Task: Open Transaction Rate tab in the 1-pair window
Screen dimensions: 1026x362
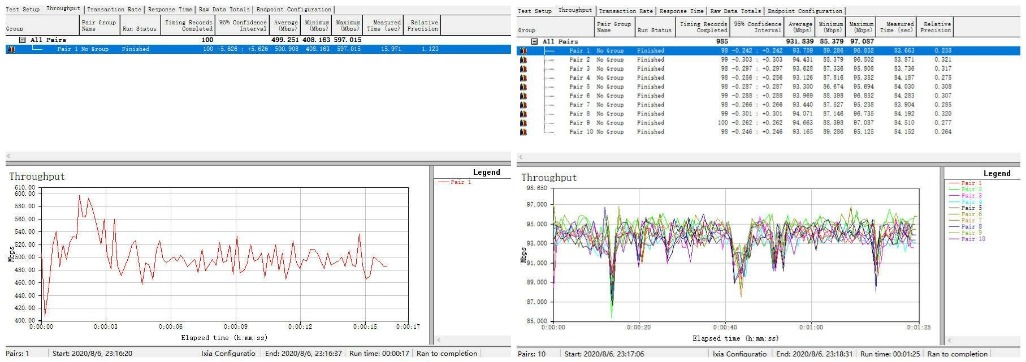Action: (115, 10)
